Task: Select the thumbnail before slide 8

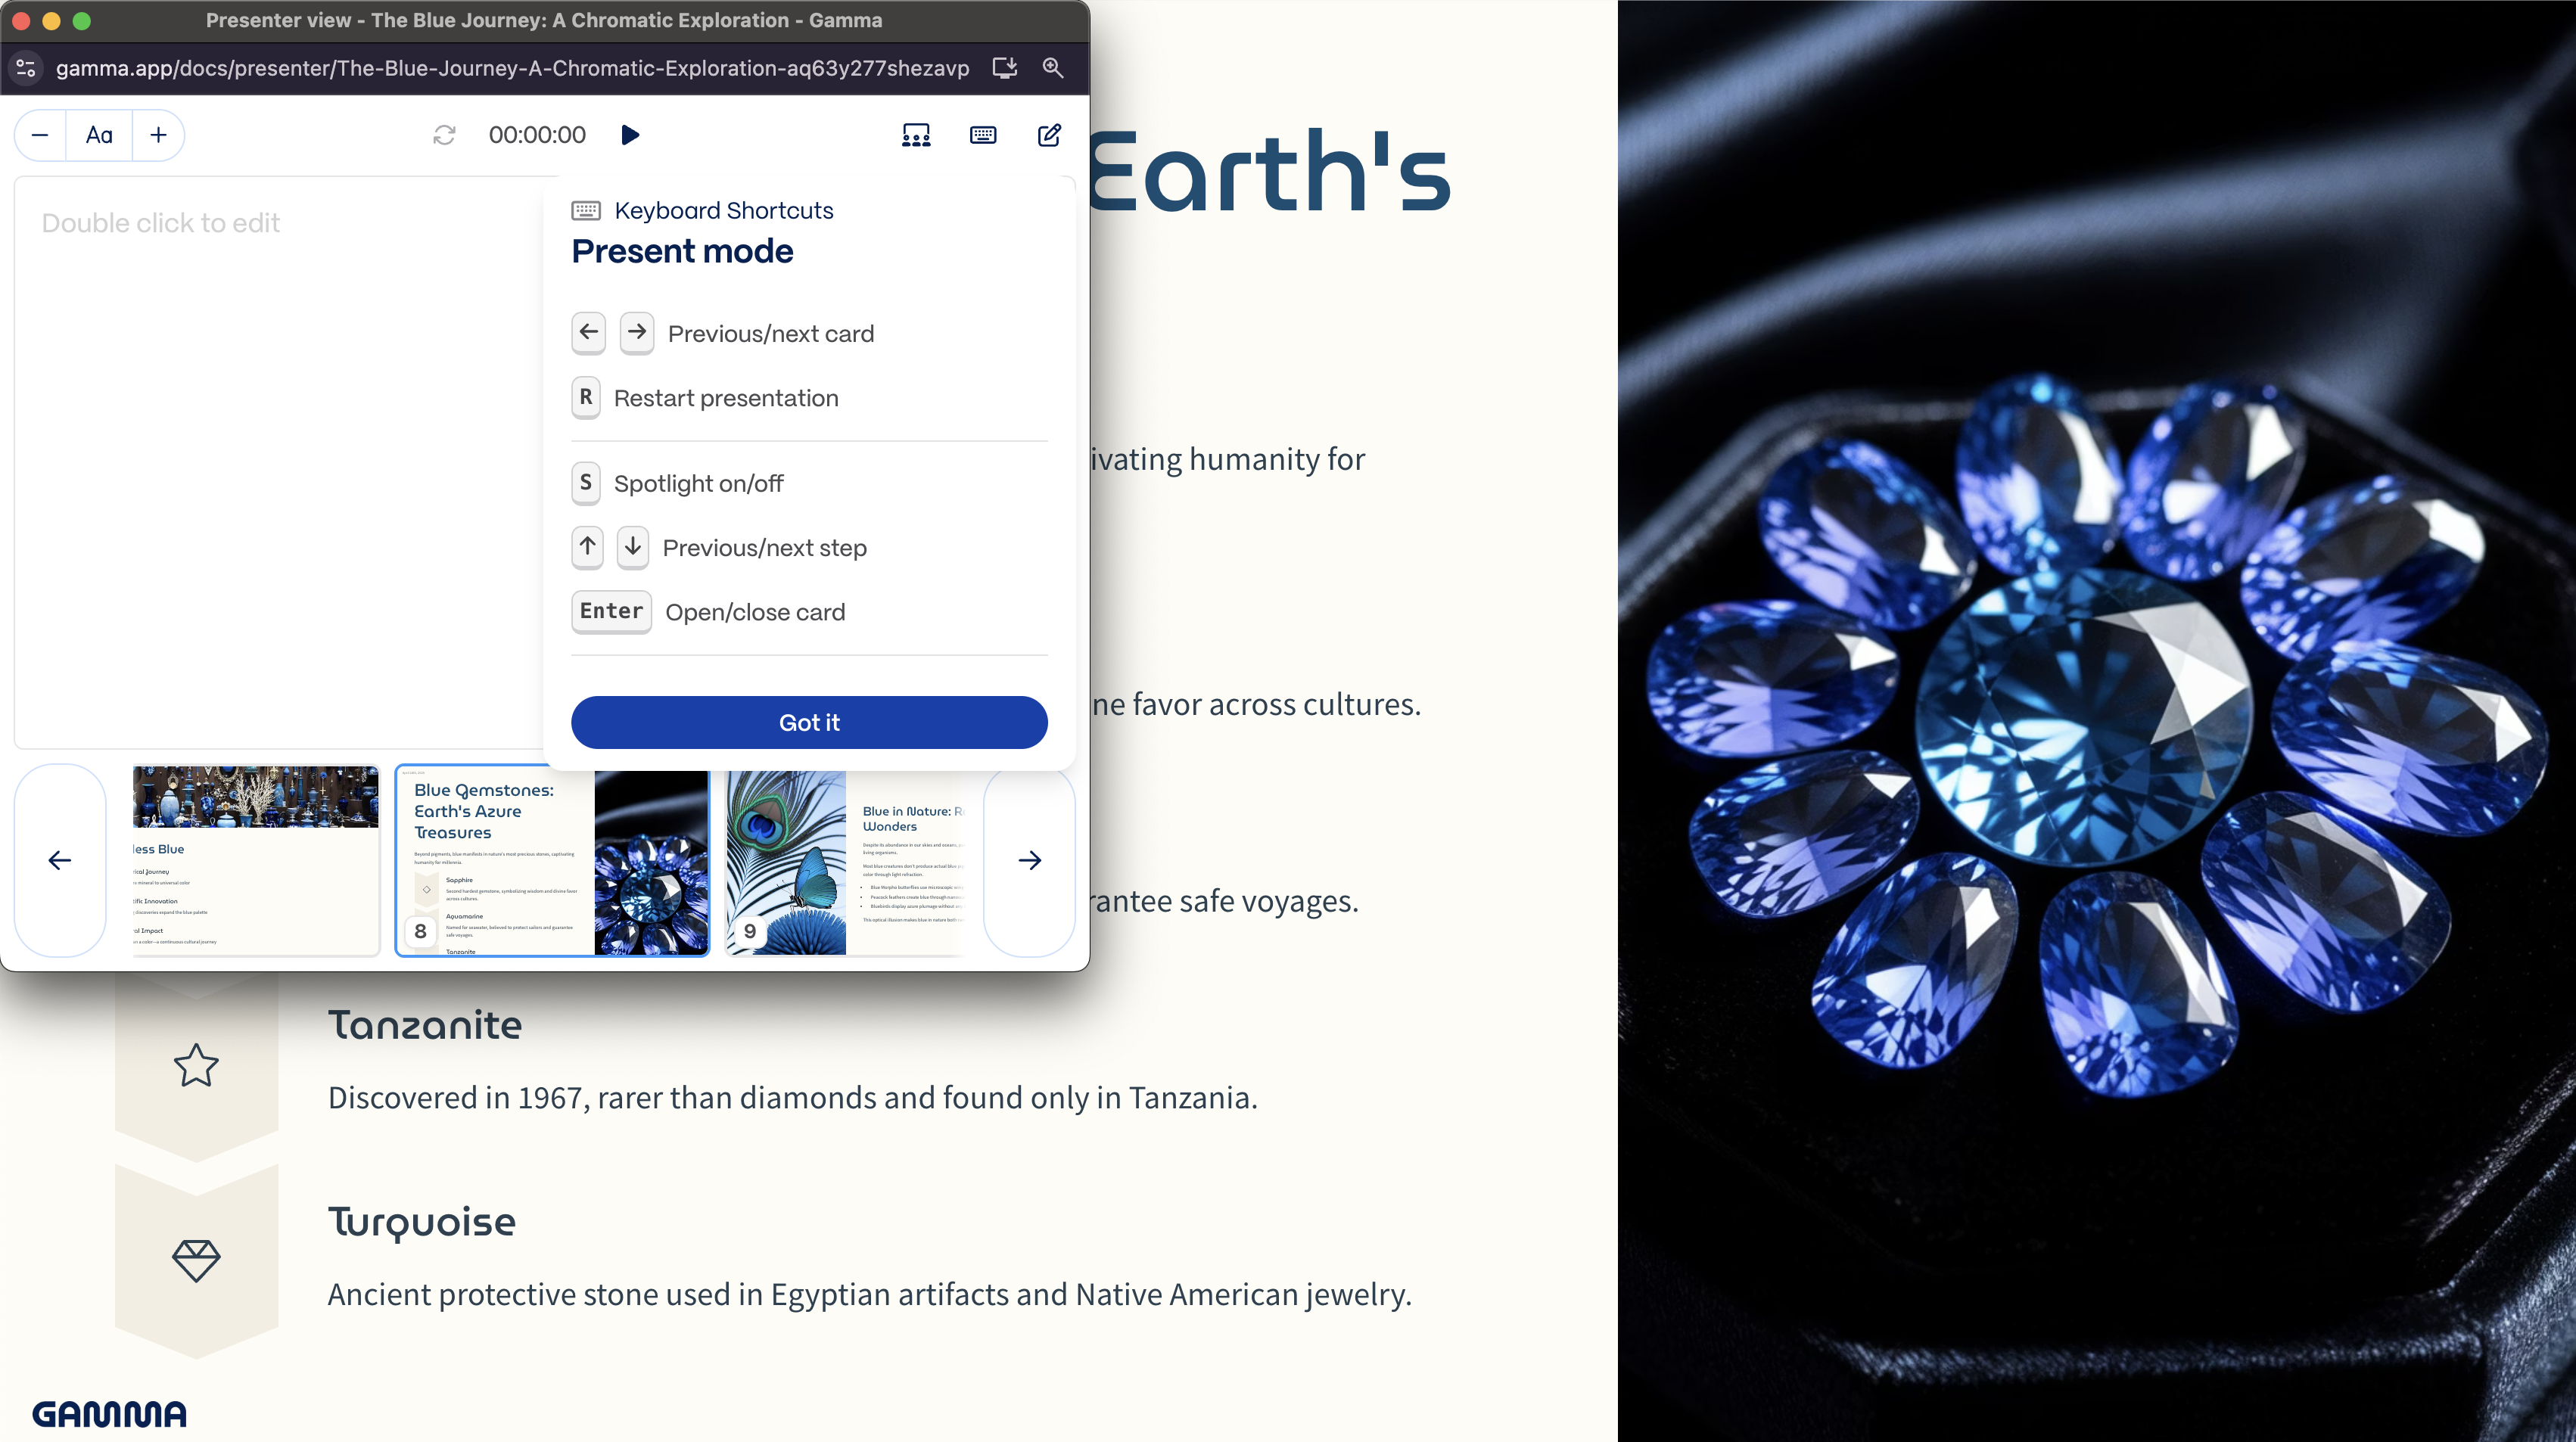Action: click(x=256, y=861)
